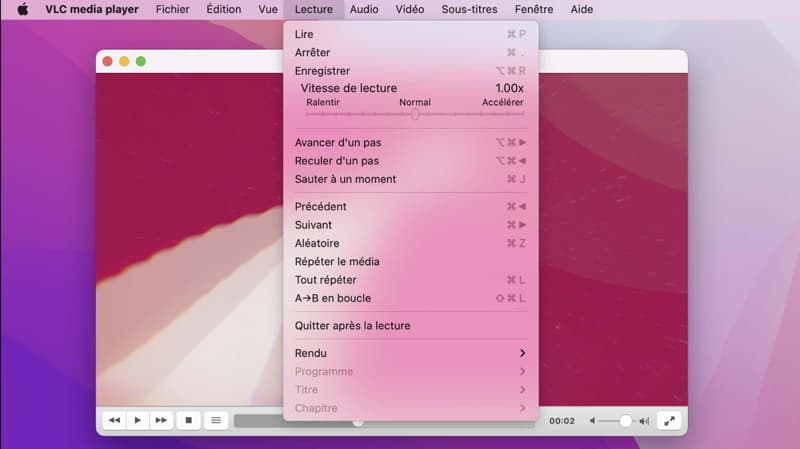The image size is (800, 449).
Task: Open the Fenêtre menu
Action: pos(534,9)
